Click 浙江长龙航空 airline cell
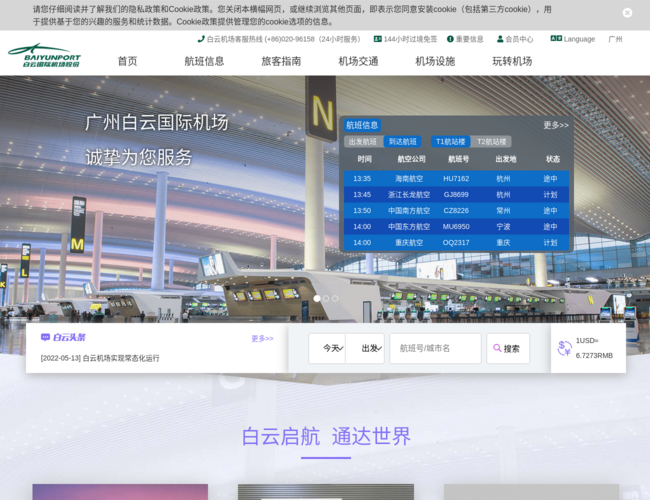 coord(409,194)
